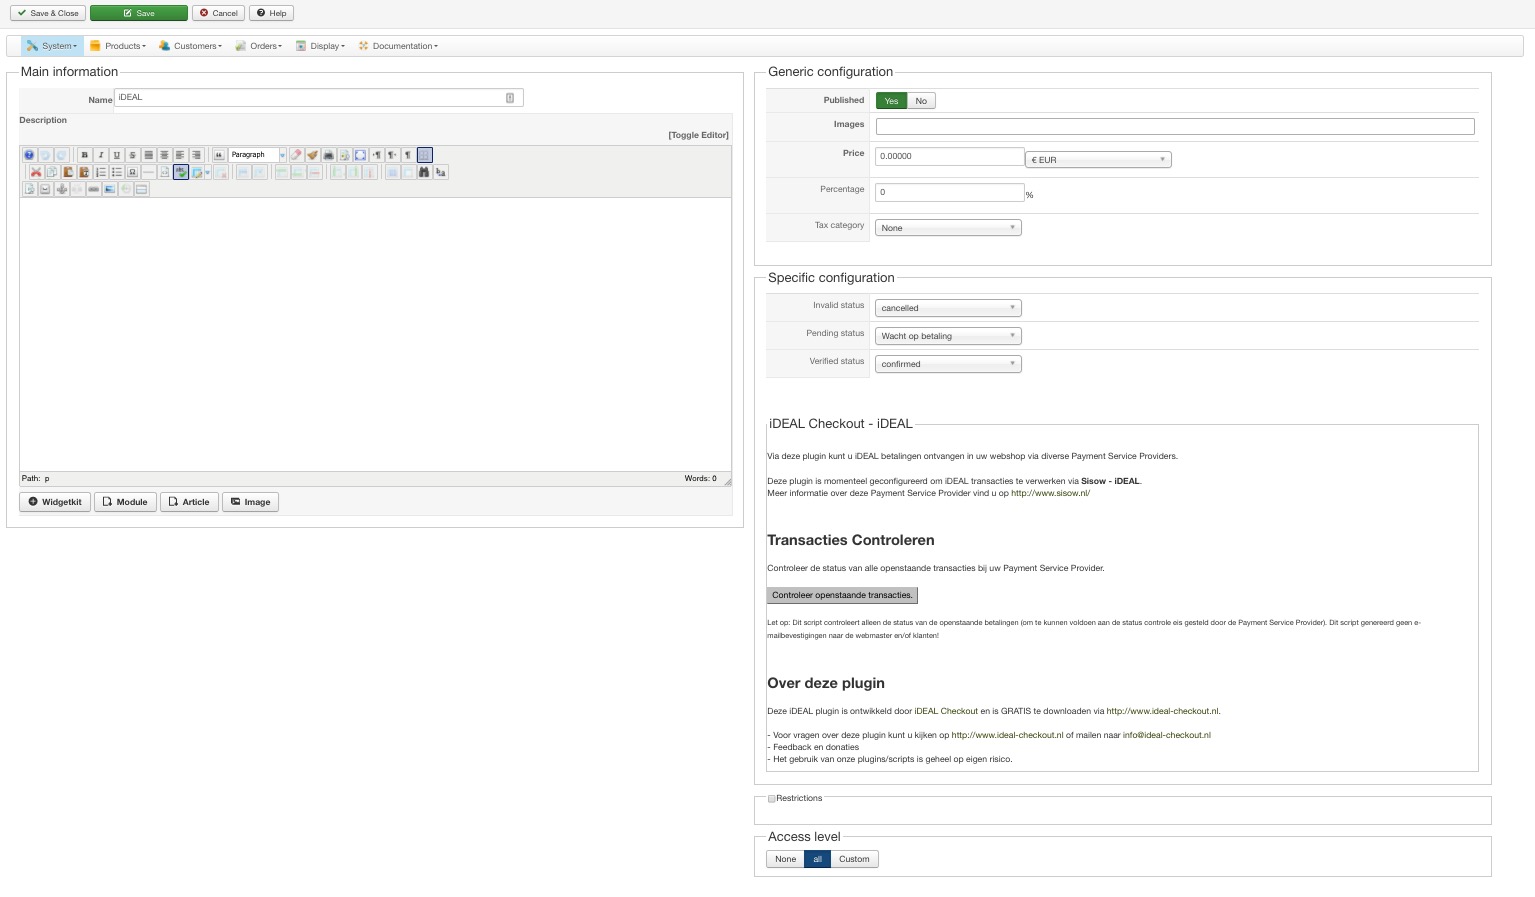Apply bold formatting in the editor
Image resolution: width=1535 pixels, height=897 pixels.
pyautogui.click(x=85, y=155)
